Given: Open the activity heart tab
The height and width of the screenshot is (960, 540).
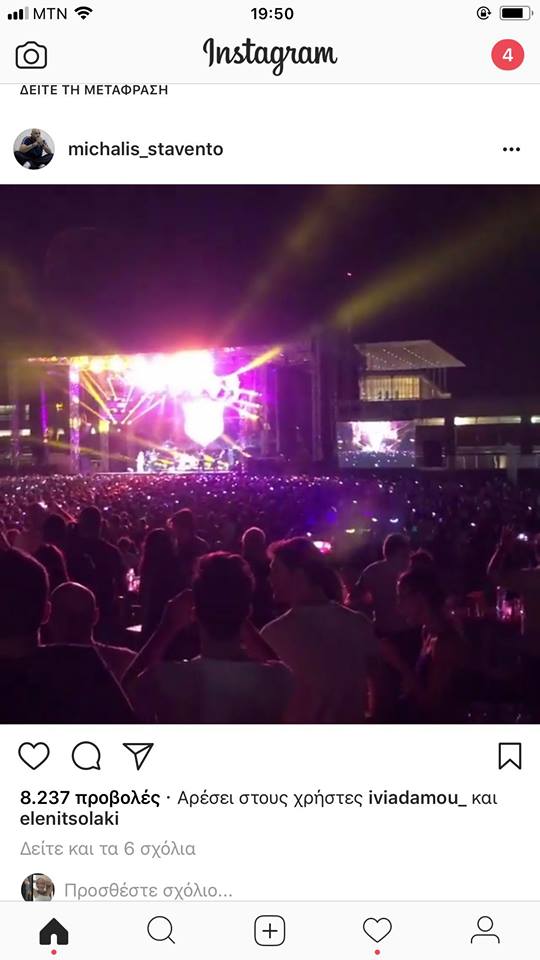Looking at the screenshot, I should pyautogui.click(x=377, y=931).
